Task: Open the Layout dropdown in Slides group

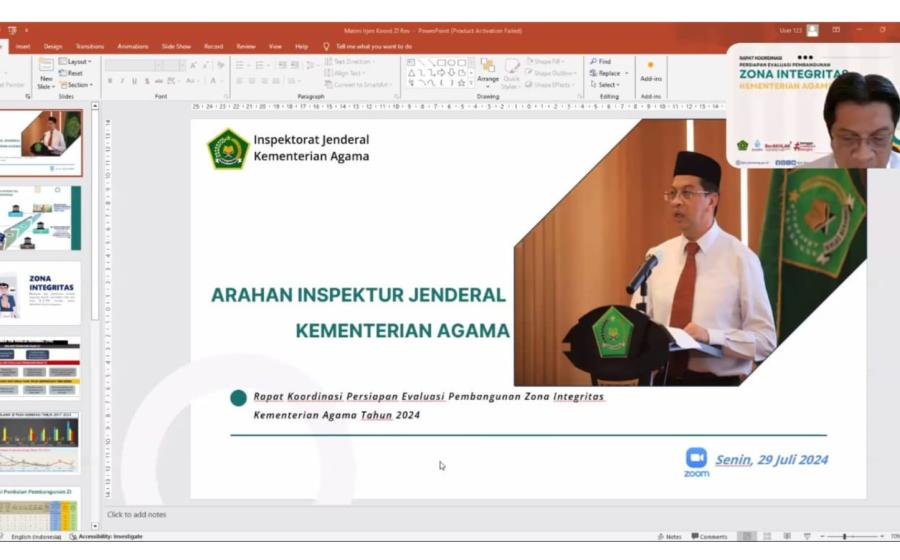Action: pyautogui.click(x=75, y=61)
